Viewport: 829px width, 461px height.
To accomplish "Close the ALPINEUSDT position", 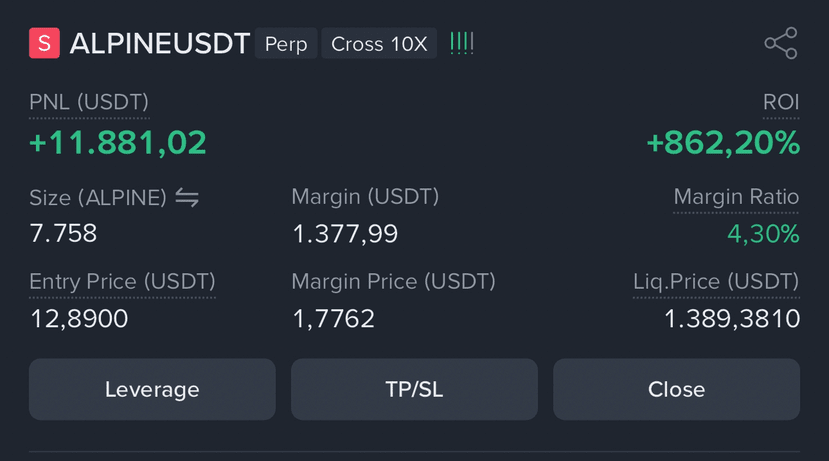I will (x=676, y=390).
